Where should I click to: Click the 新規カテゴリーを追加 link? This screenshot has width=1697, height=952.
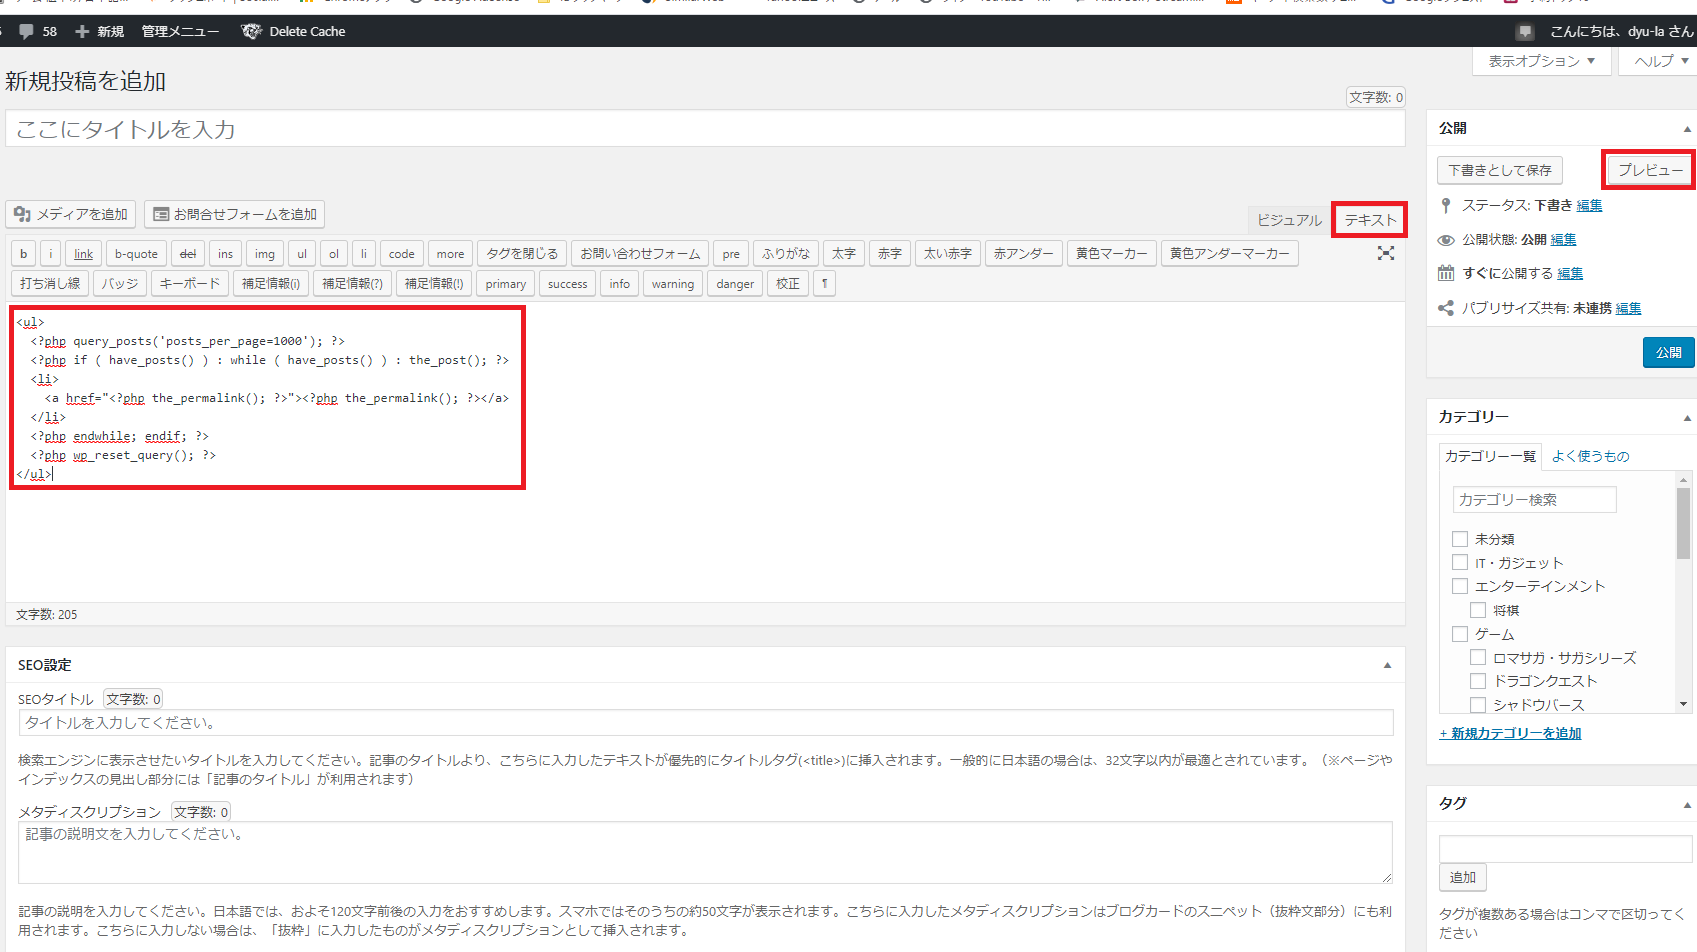[1516, 733]
